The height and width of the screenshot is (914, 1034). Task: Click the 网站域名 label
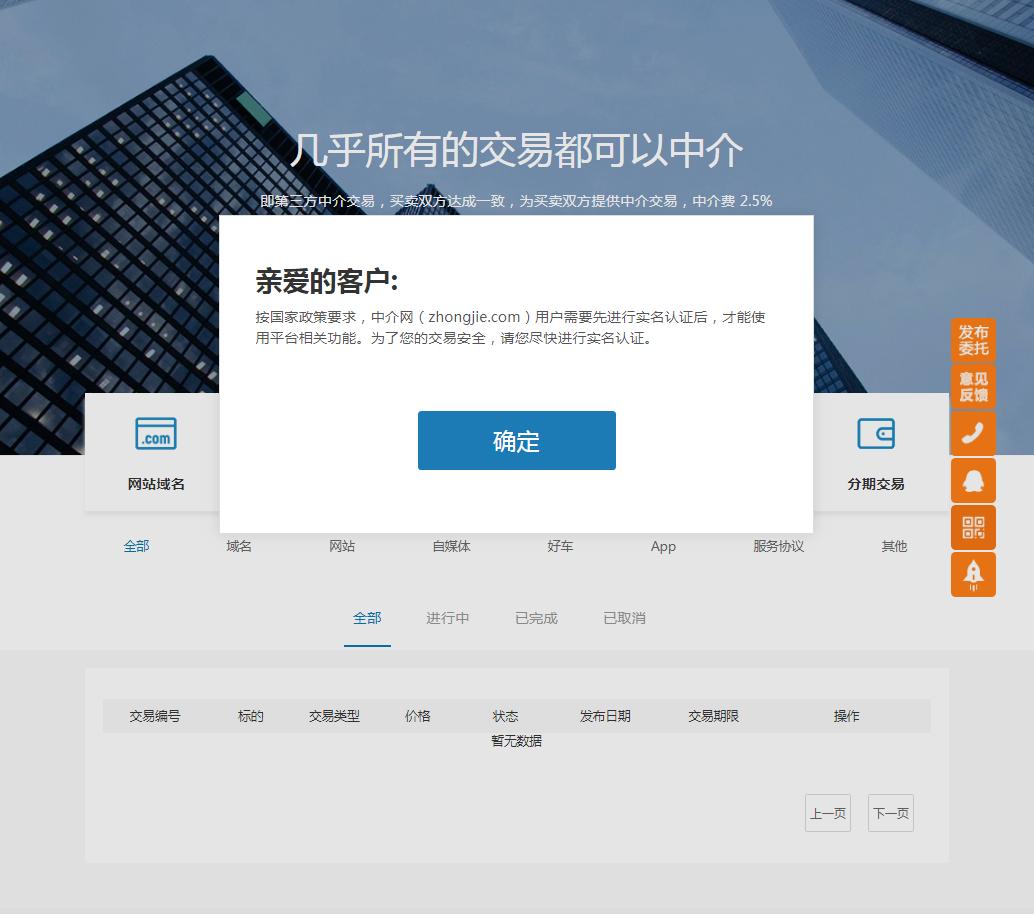(156, 484)
